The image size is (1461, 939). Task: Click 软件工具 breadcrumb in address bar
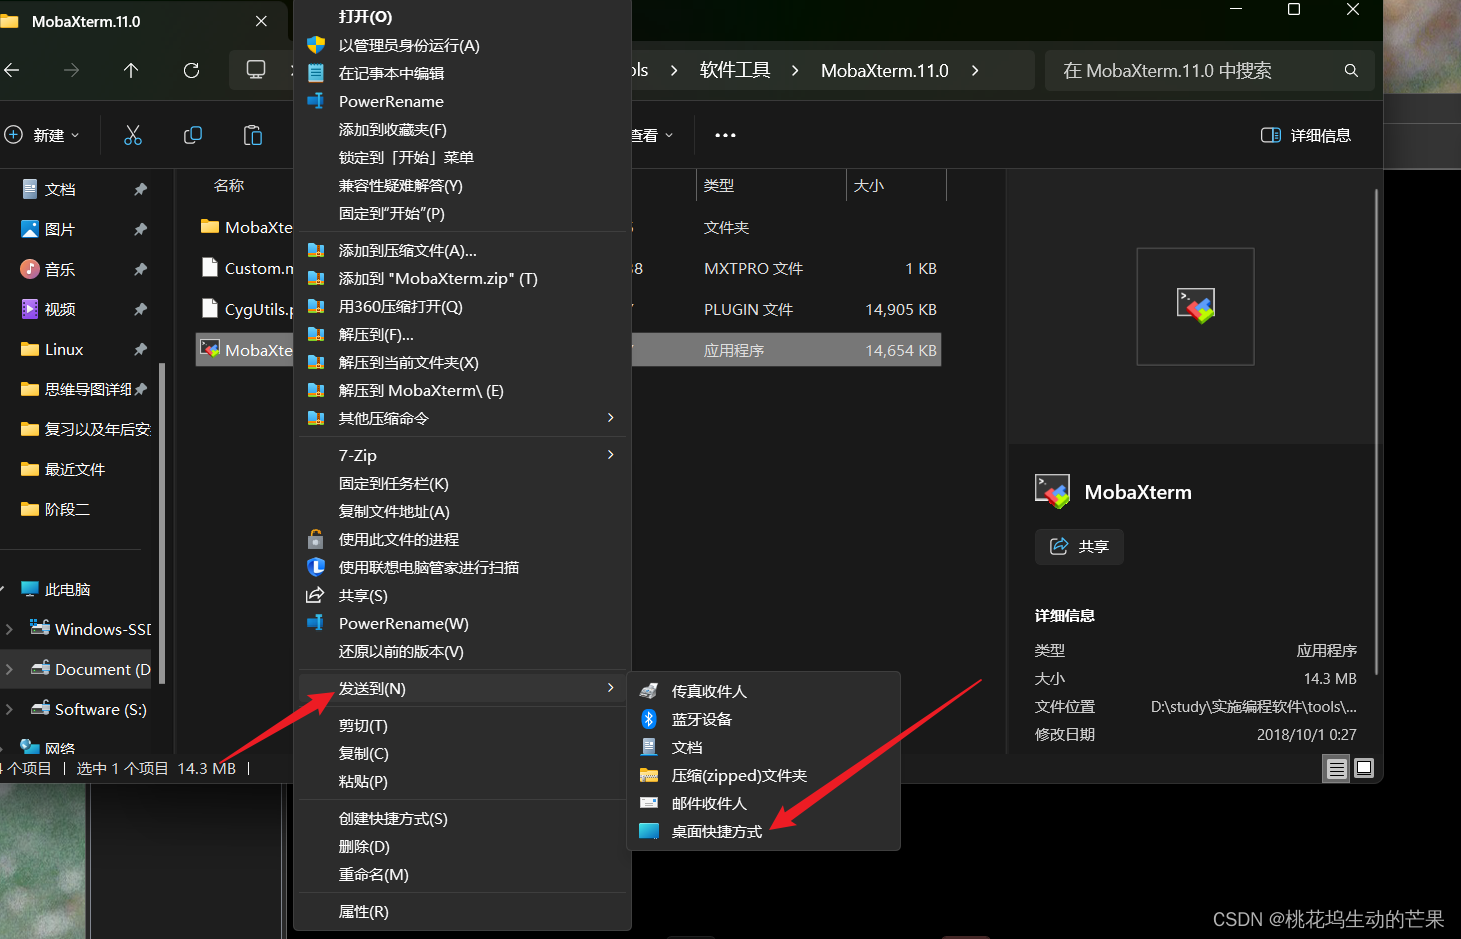pyautogui.click(x=735, y=70)
